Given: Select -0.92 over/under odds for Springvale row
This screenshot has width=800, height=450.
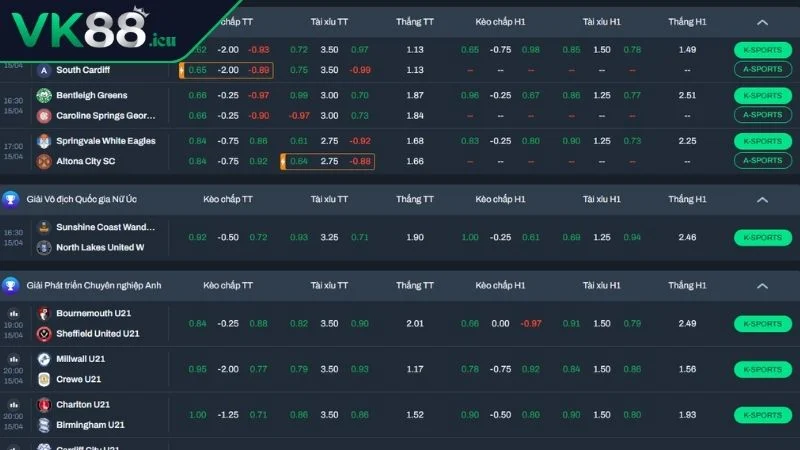Looking at the screenshot, I should (x=360, y=141).
